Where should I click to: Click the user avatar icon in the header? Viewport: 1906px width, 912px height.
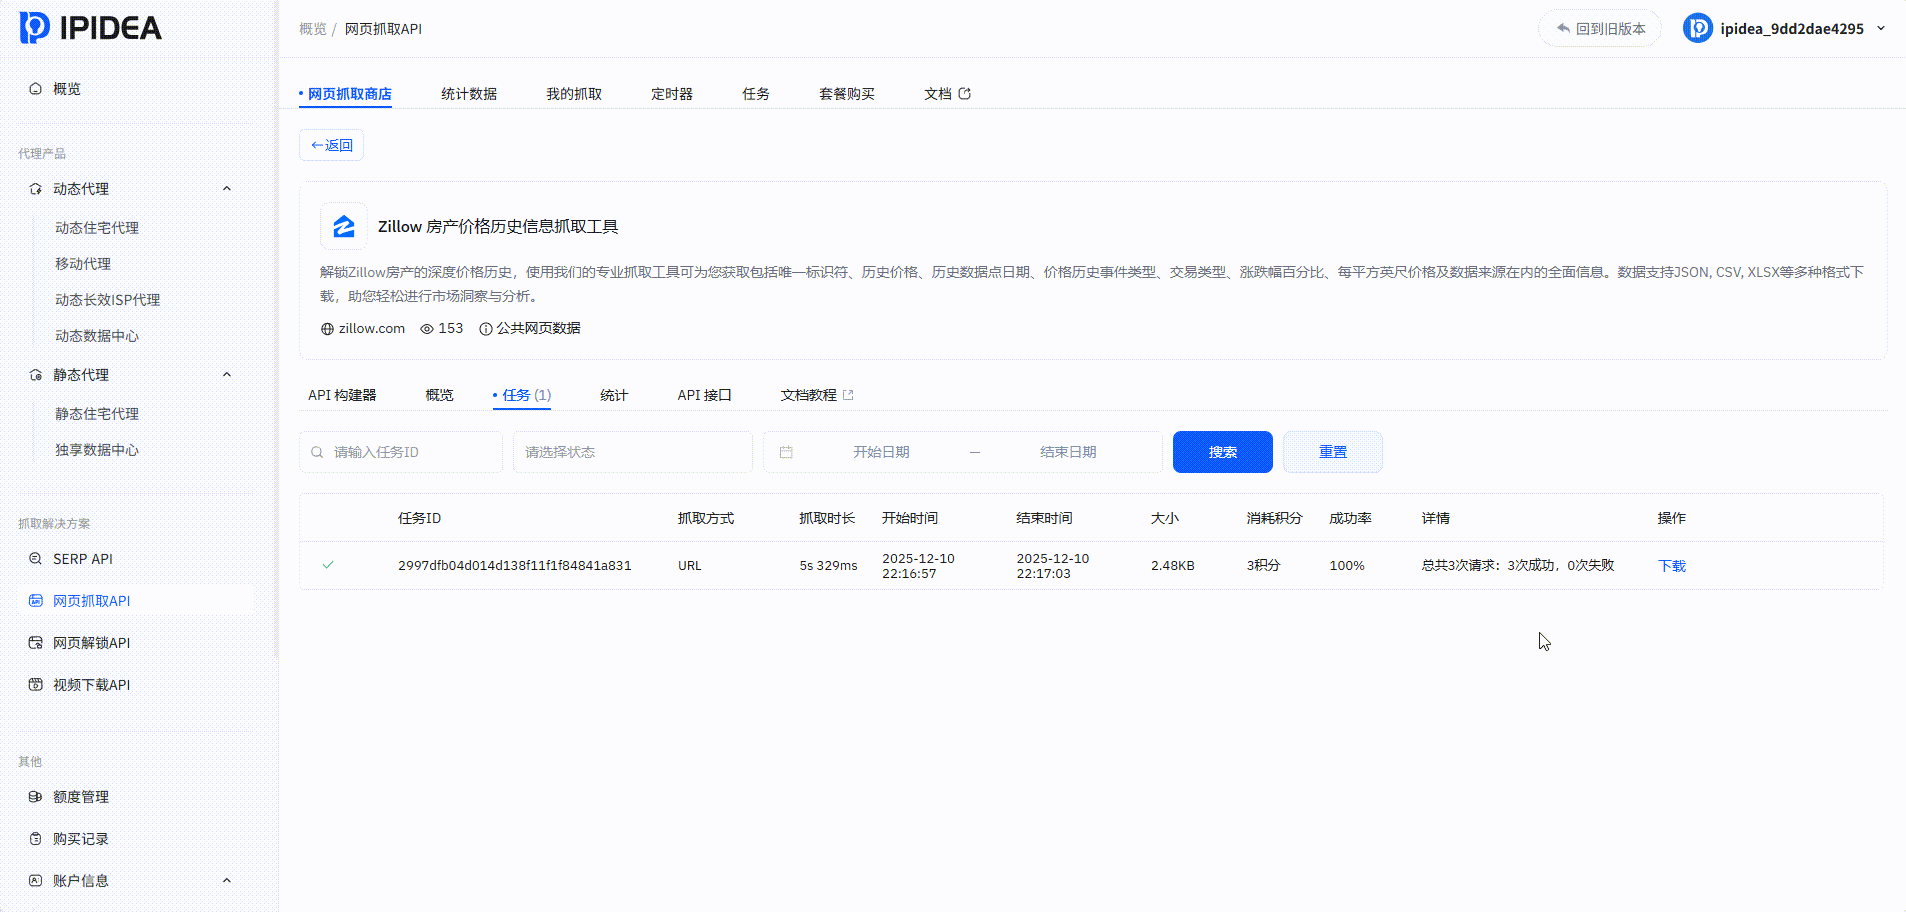coord(1698,28)
